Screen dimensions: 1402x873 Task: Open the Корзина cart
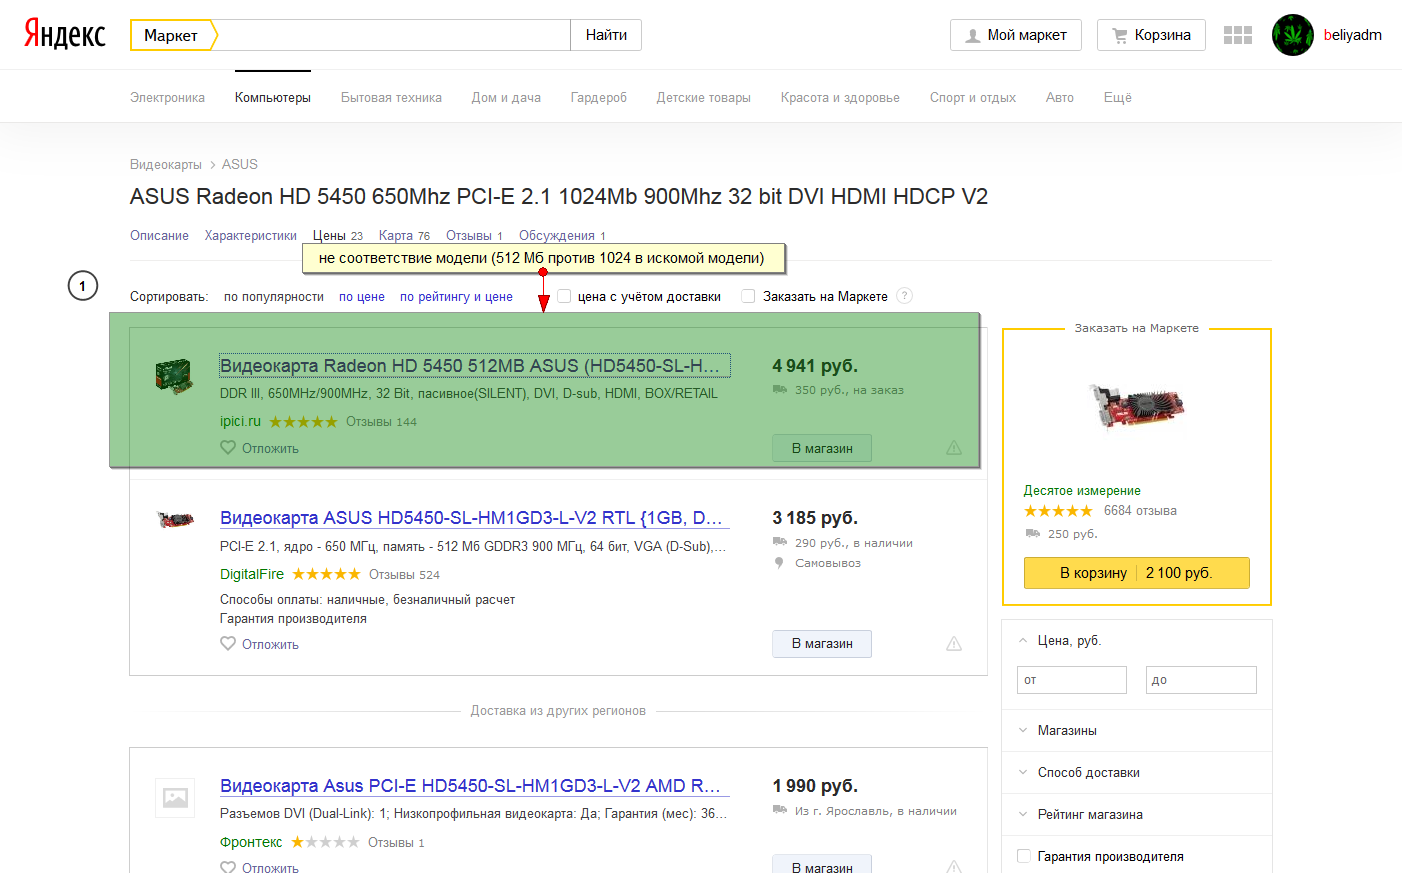[1151, 35]
